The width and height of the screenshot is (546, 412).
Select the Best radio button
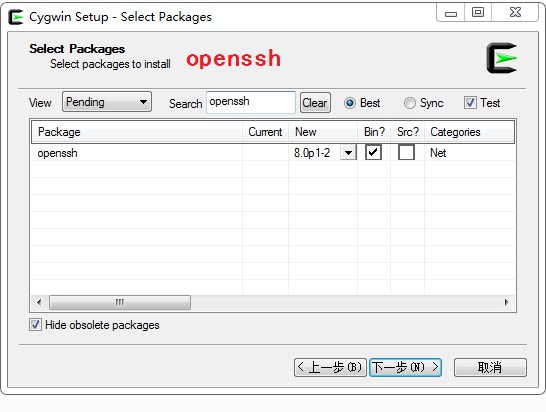point(350,103)
